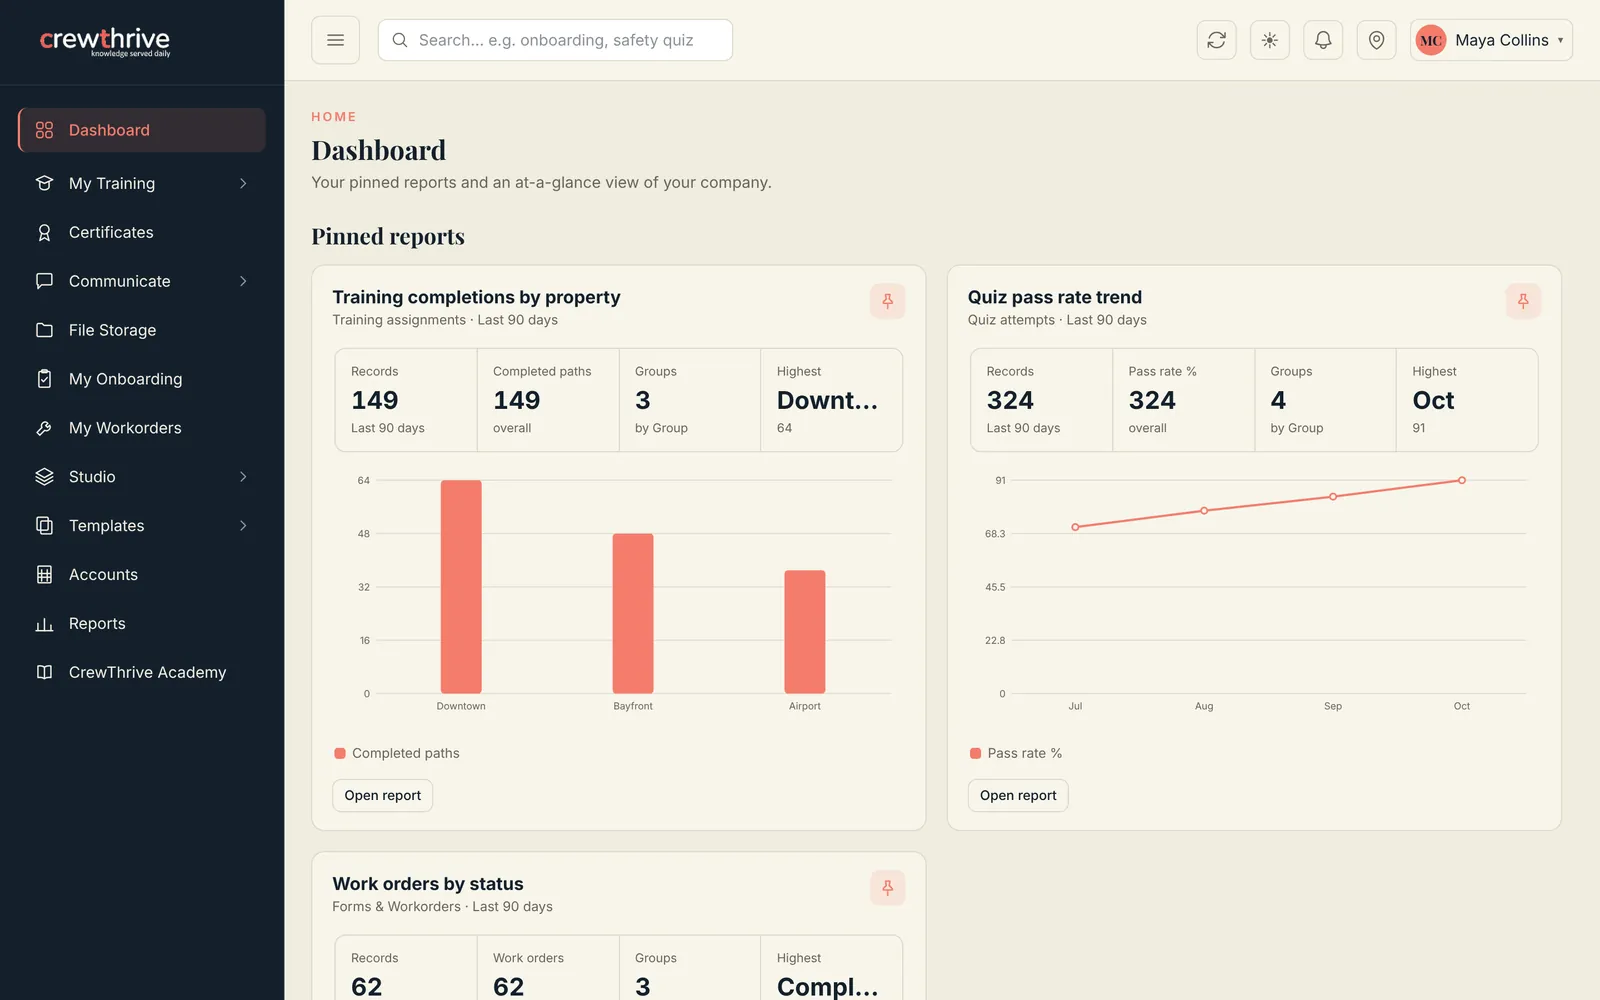
Task: Click the search magnifier icon
Action: coord(400,40)
